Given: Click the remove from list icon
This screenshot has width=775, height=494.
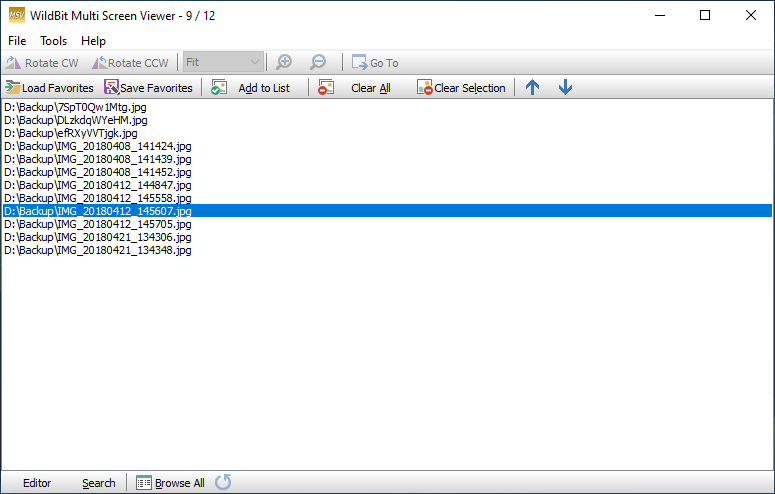Looking at the screenshot, I should coord(326,88).
